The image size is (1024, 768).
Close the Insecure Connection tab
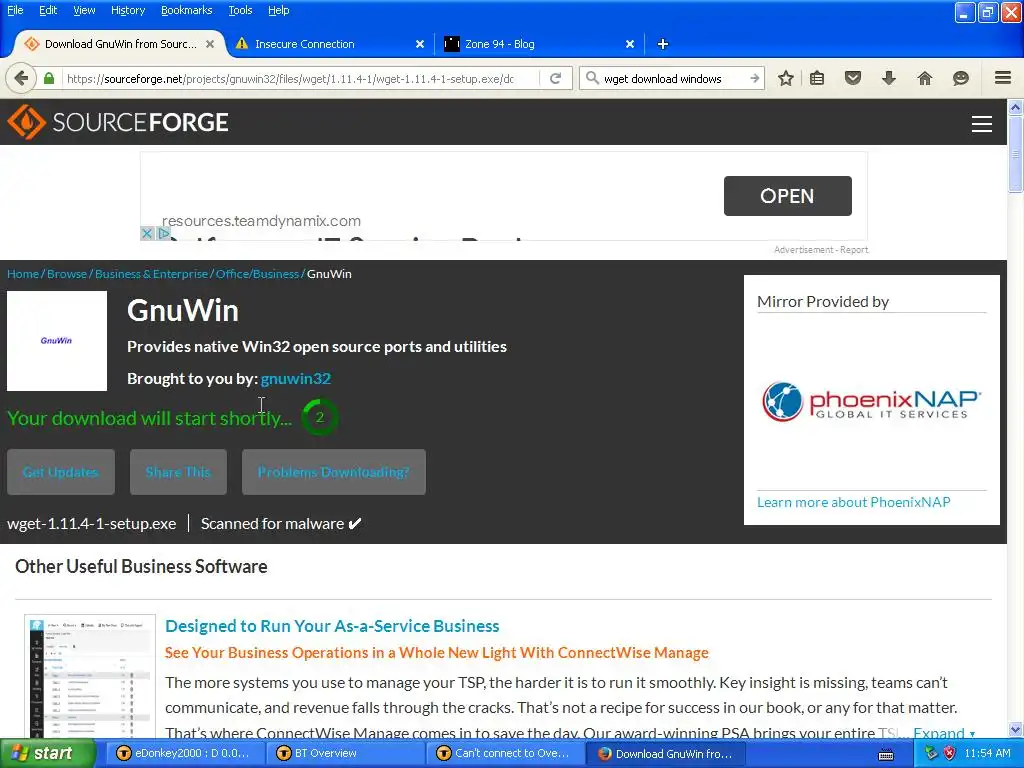tap(420, 44)
